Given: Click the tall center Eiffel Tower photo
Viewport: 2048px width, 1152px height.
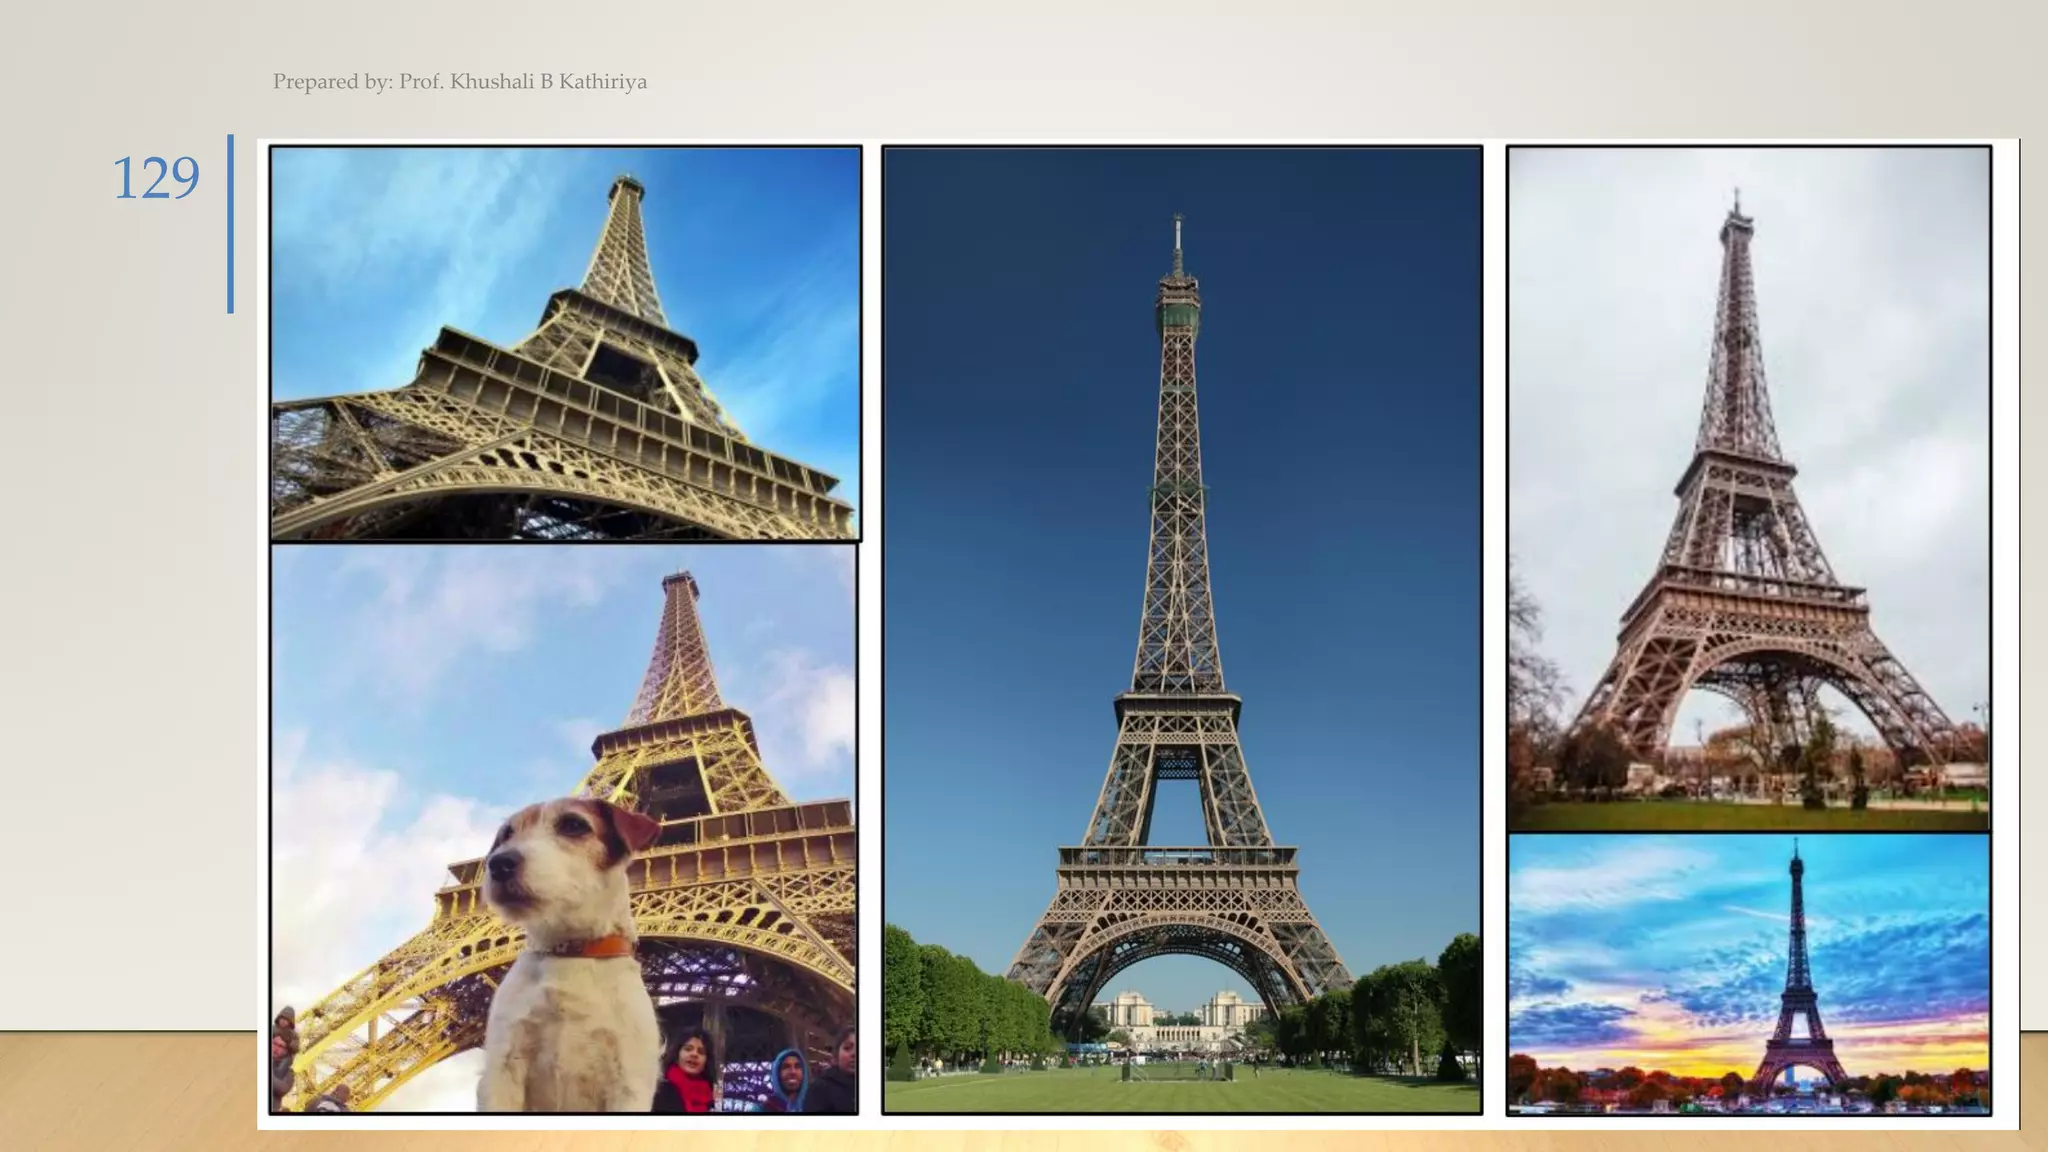Looking at the screenshot, I should tap(1181, 628).
